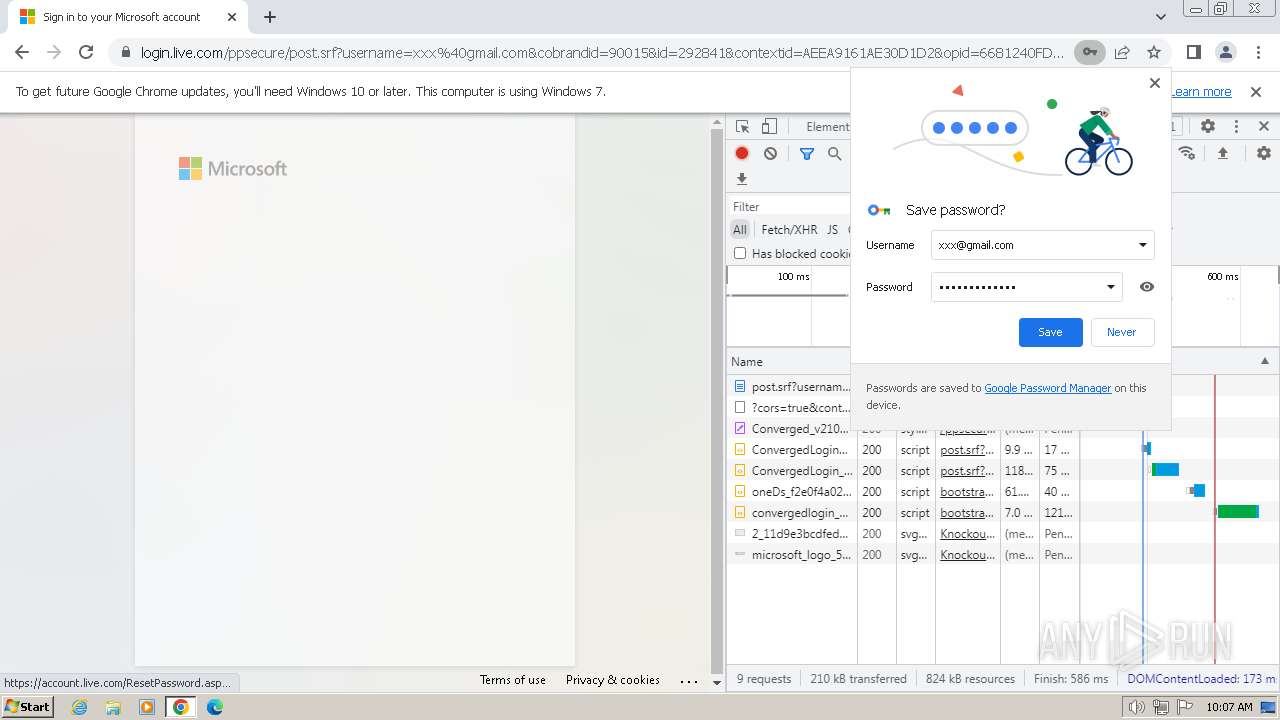Go back to previous page
This screenshot has height=720, width=1280.
tap(22, 52)
